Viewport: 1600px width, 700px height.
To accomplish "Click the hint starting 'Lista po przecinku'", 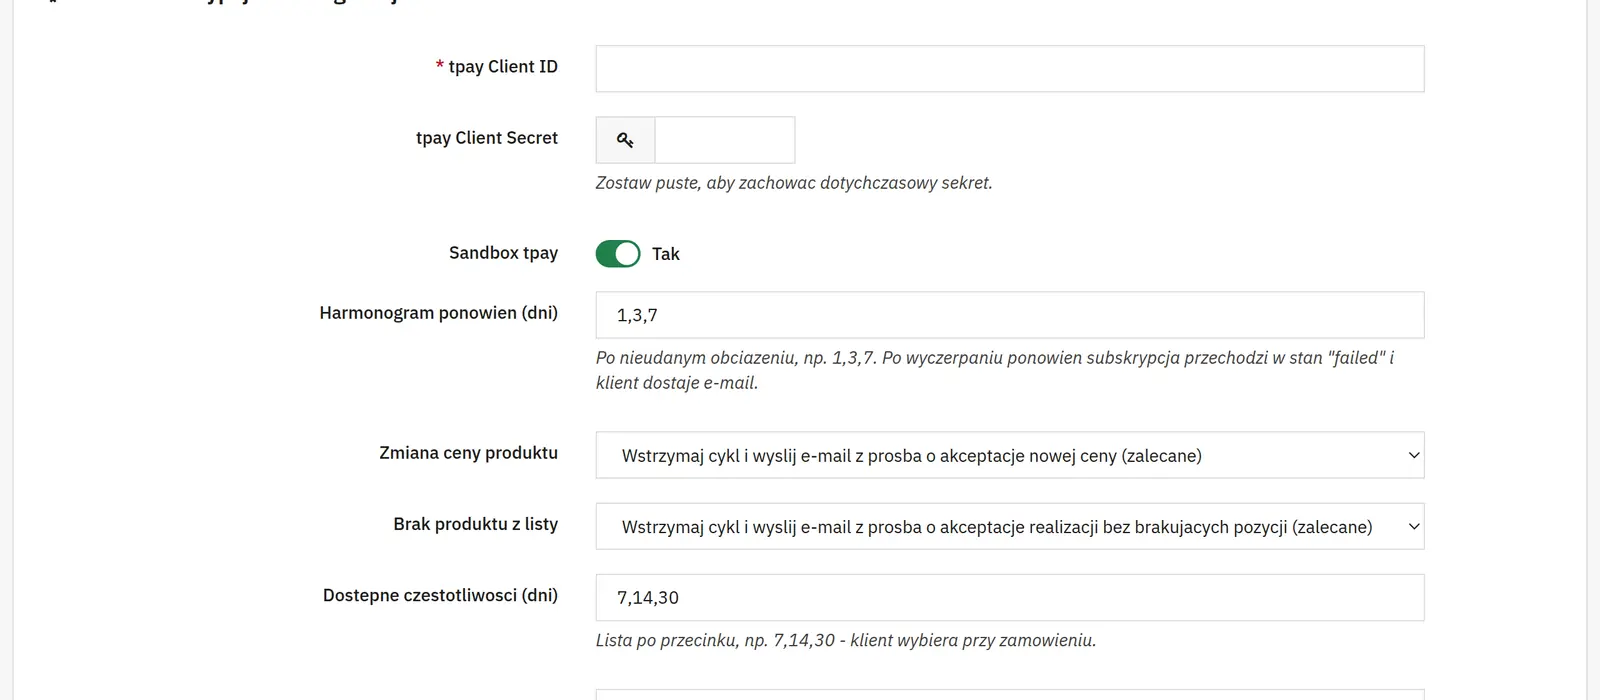I will (x=846, y=640).
